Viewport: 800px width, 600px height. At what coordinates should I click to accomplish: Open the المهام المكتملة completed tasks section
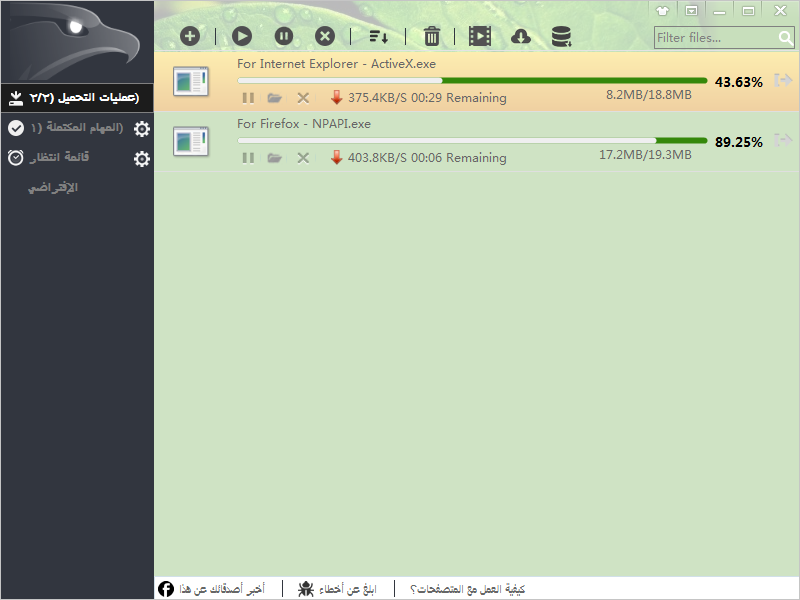[x=77, y=128]
